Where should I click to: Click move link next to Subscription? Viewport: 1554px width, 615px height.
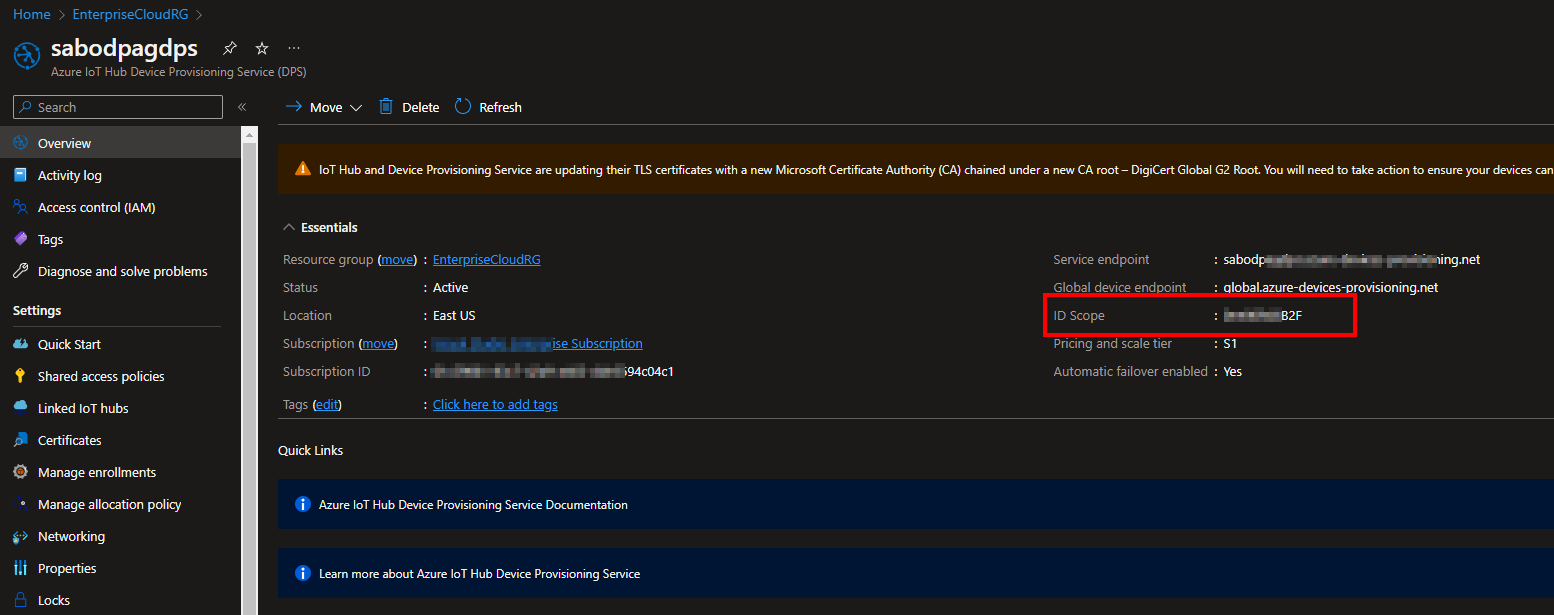pyautogui.click(x=378, y=343)
